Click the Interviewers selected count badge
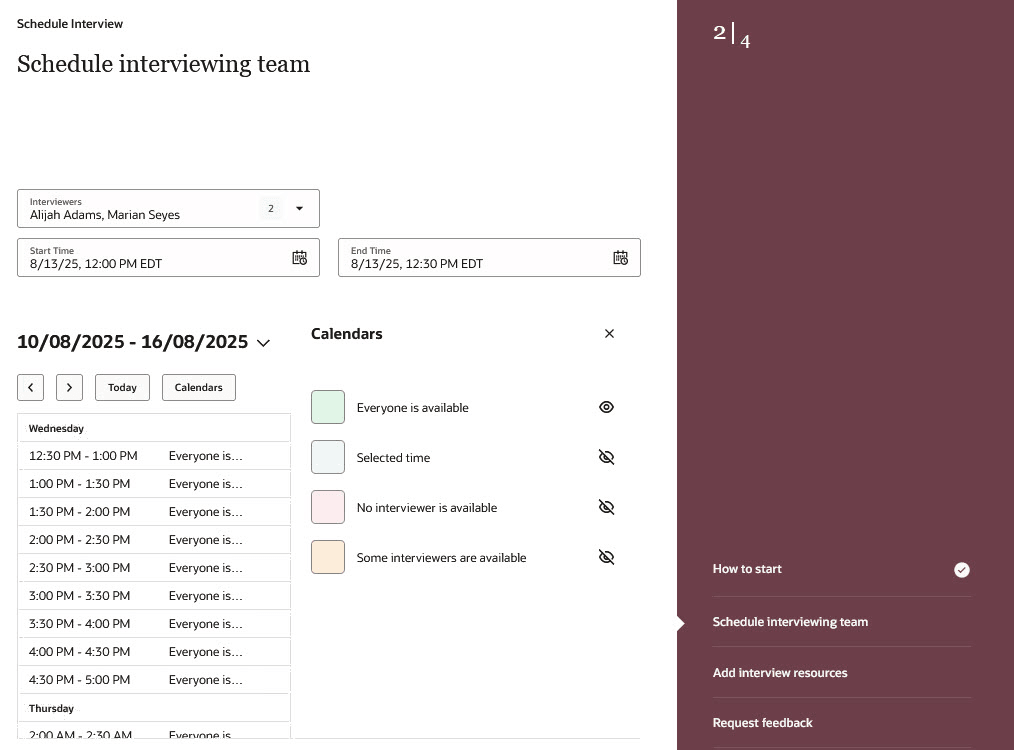 pyautogui.click(x=271, y=209)
